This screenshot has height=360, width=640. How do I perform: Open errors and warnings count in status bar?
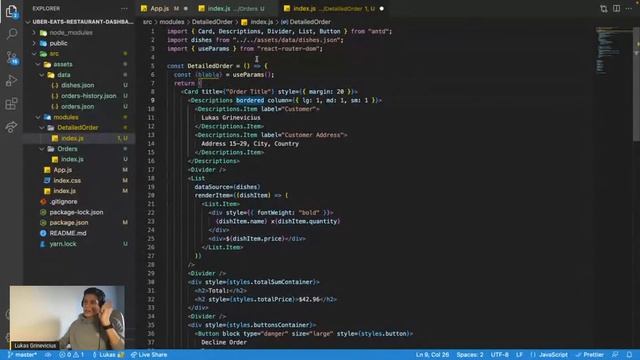point(71,355)
